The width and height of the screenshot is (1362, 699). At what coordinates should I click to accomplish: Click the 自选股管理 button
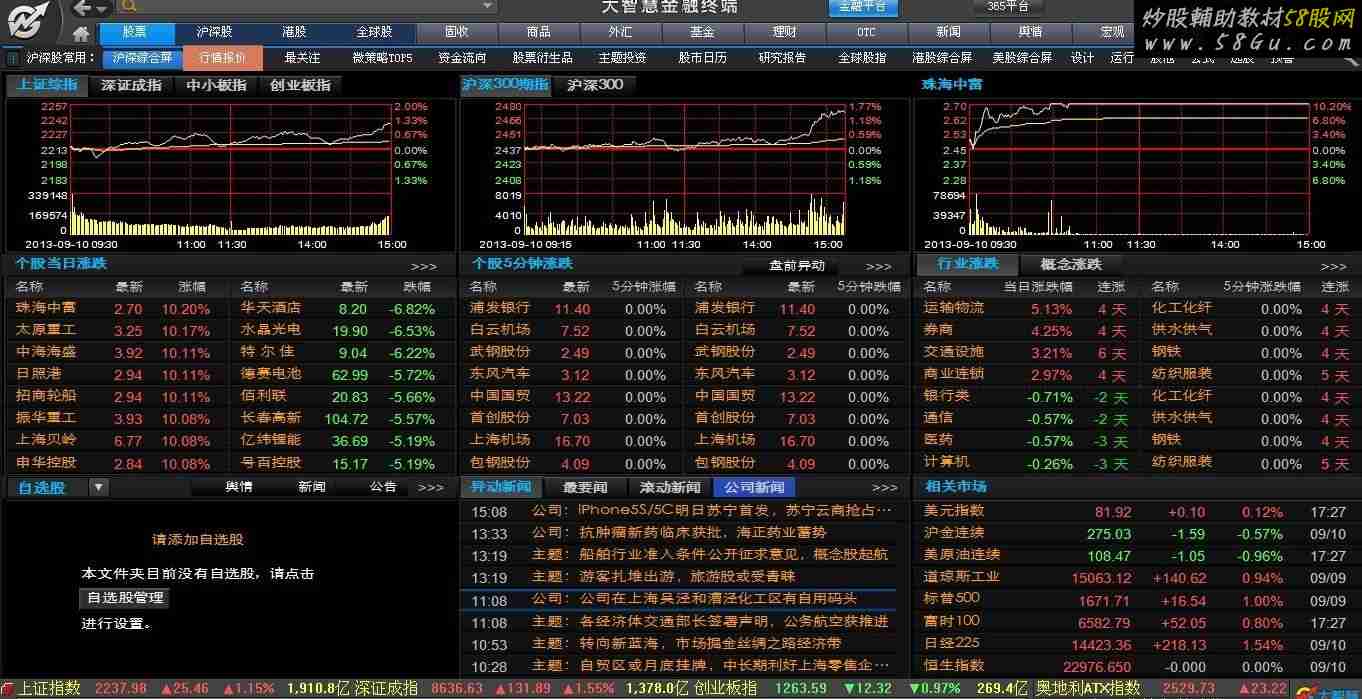pos(124,598)
